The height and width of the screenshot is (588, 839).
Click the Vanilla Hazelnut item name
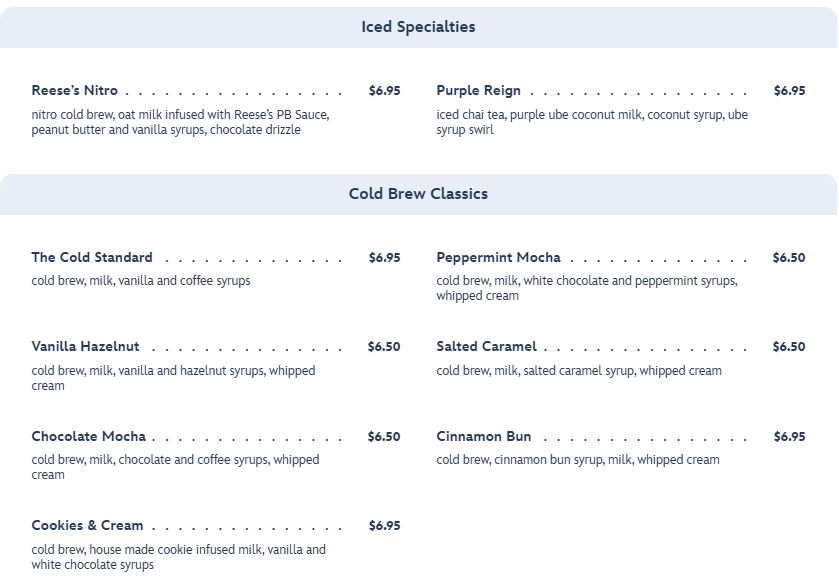pyautogui.click(x=85, y=347)
